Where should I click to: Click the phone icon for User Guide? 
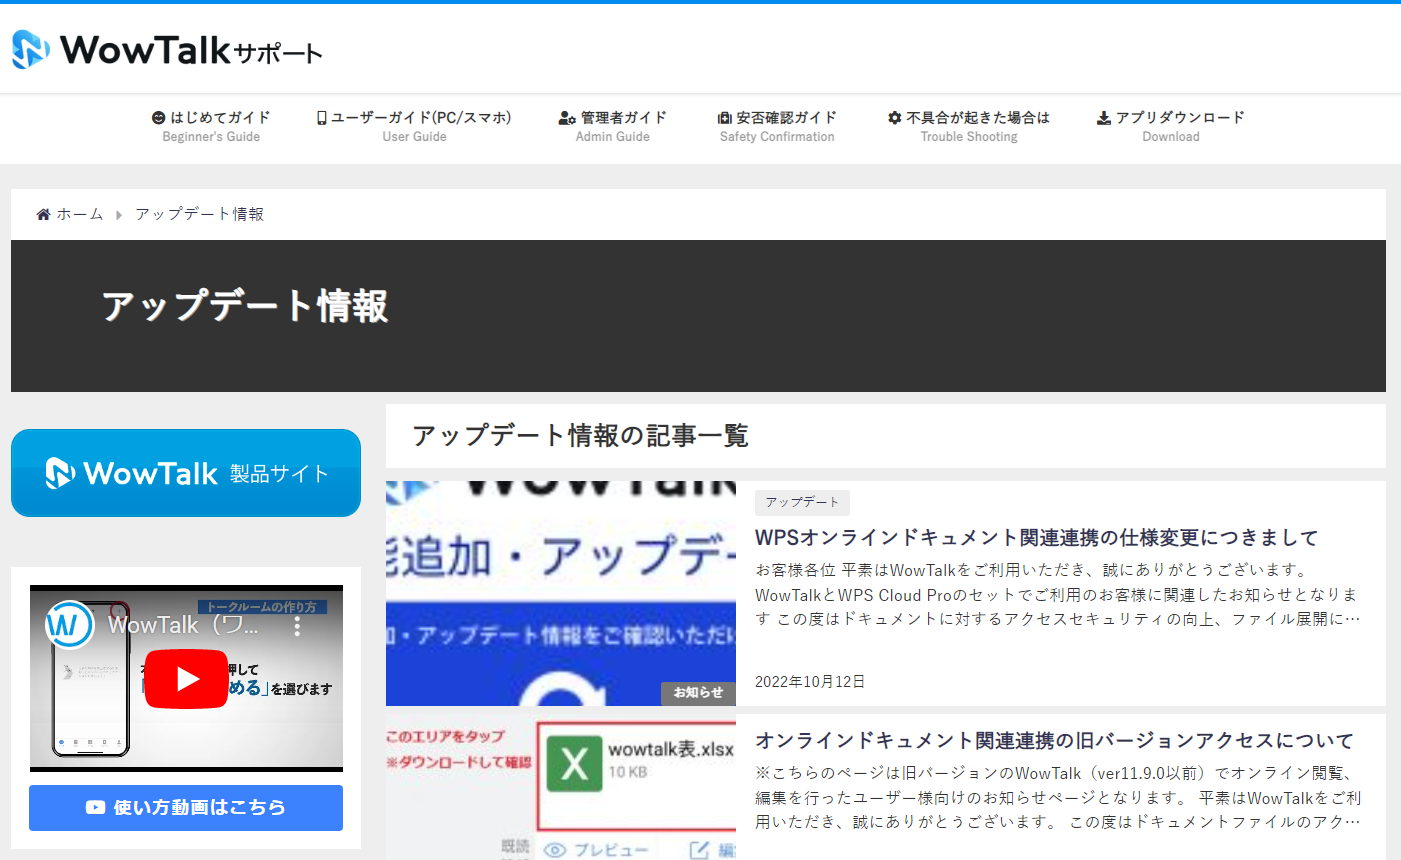tap(322, 118)
